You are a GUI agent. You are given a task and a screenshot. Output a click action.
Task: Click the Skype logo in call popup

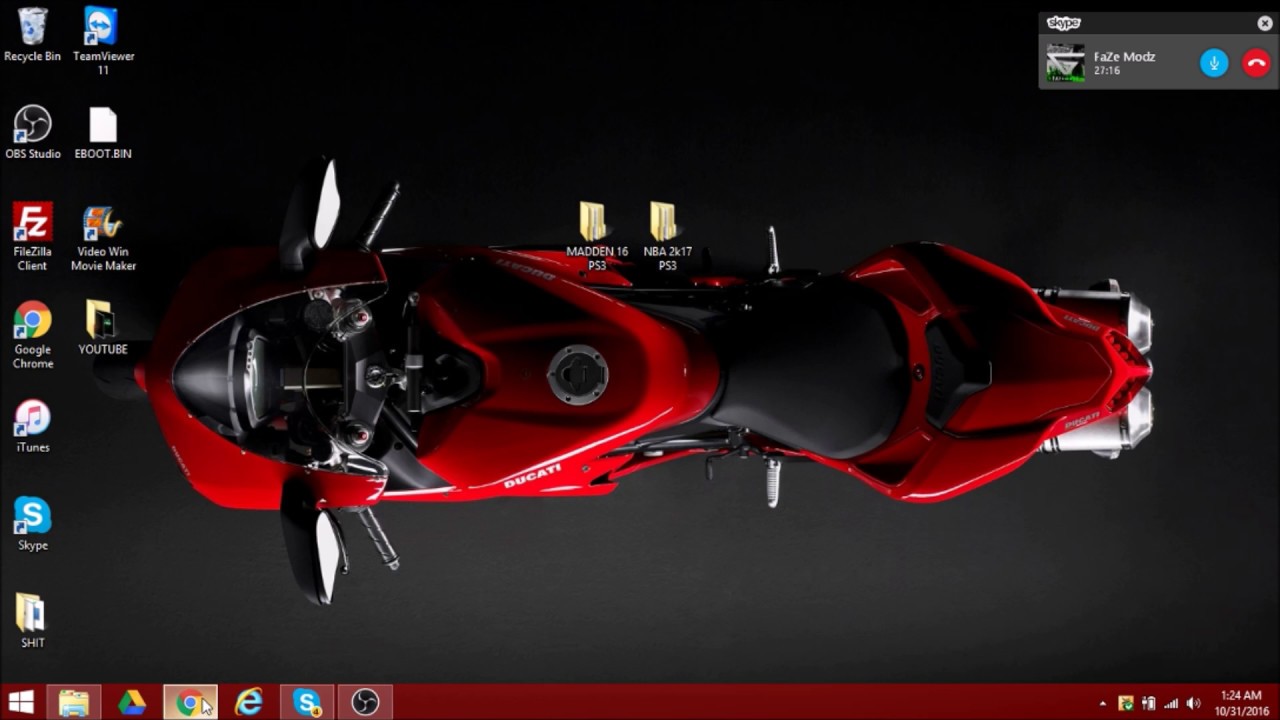tap(1063, 23)
